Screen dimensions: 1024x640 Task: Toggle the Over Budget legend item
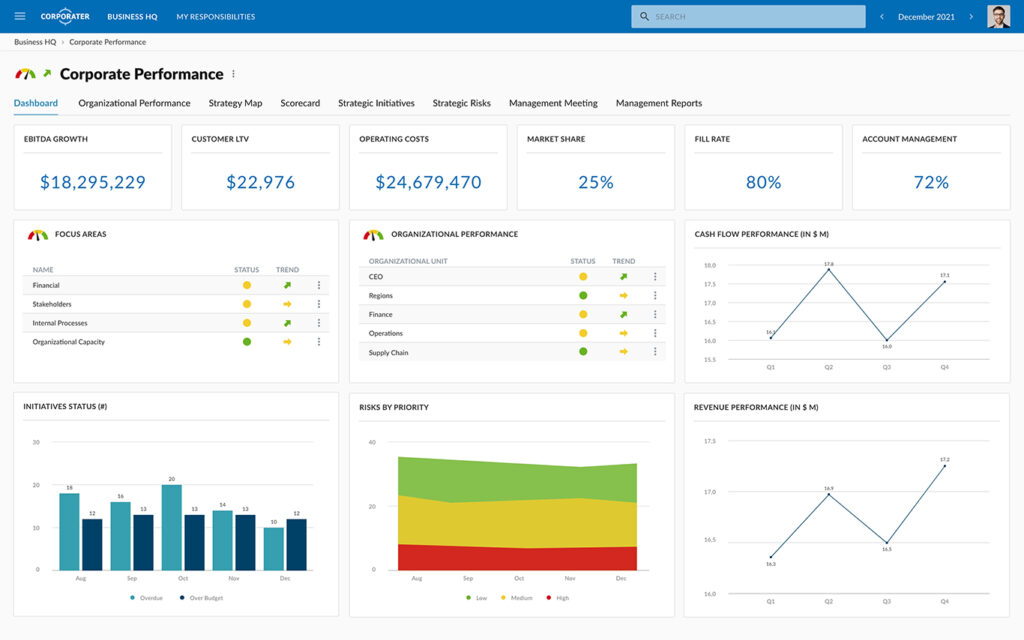(205, 598)
